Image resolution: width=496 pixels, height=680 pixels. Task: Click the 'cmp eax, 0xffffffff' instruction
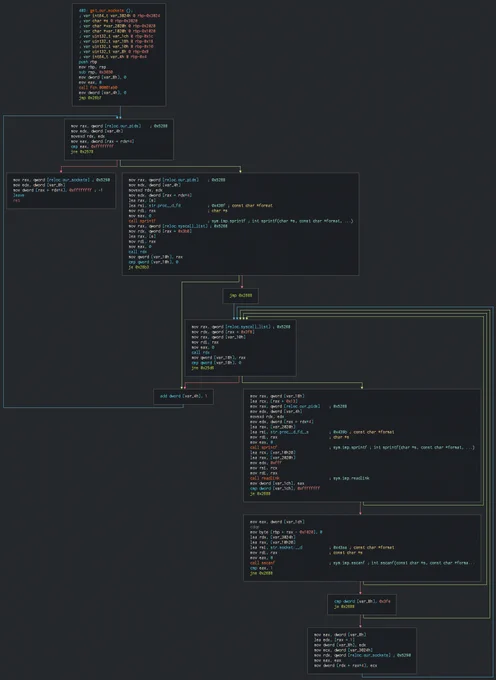pyautogui.click(x=92, y=147)
